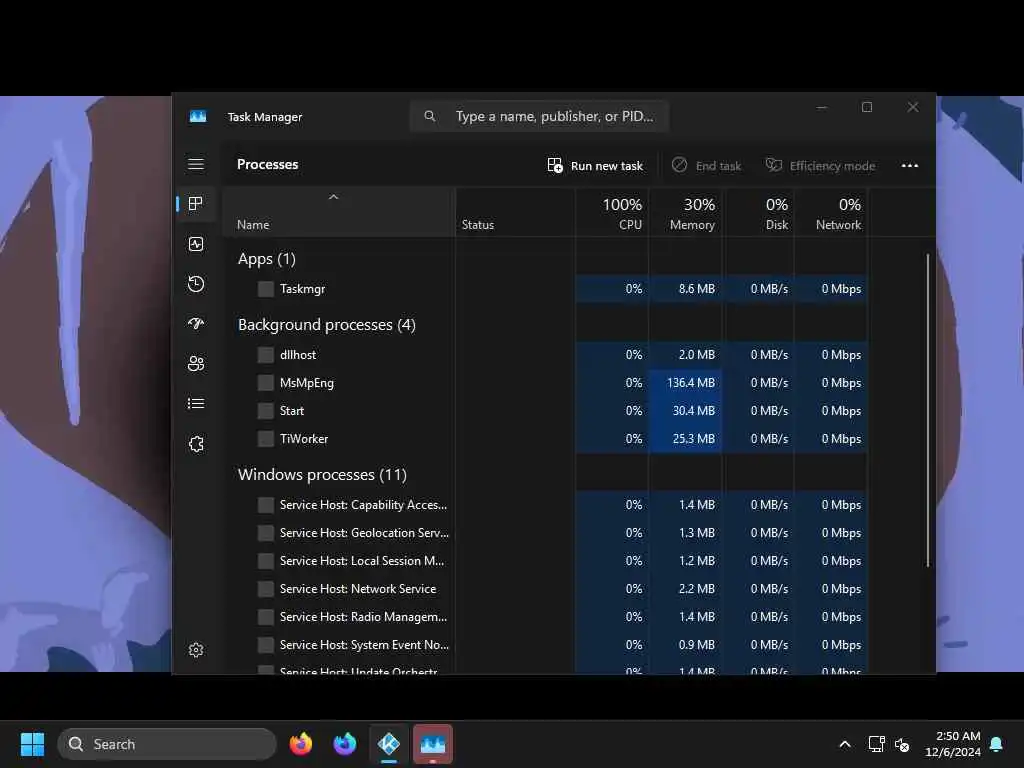The height and width of the screenshot is (768, 1024).
Task: Open the Startup apps sidebar icon
Action: click(196, 323)
